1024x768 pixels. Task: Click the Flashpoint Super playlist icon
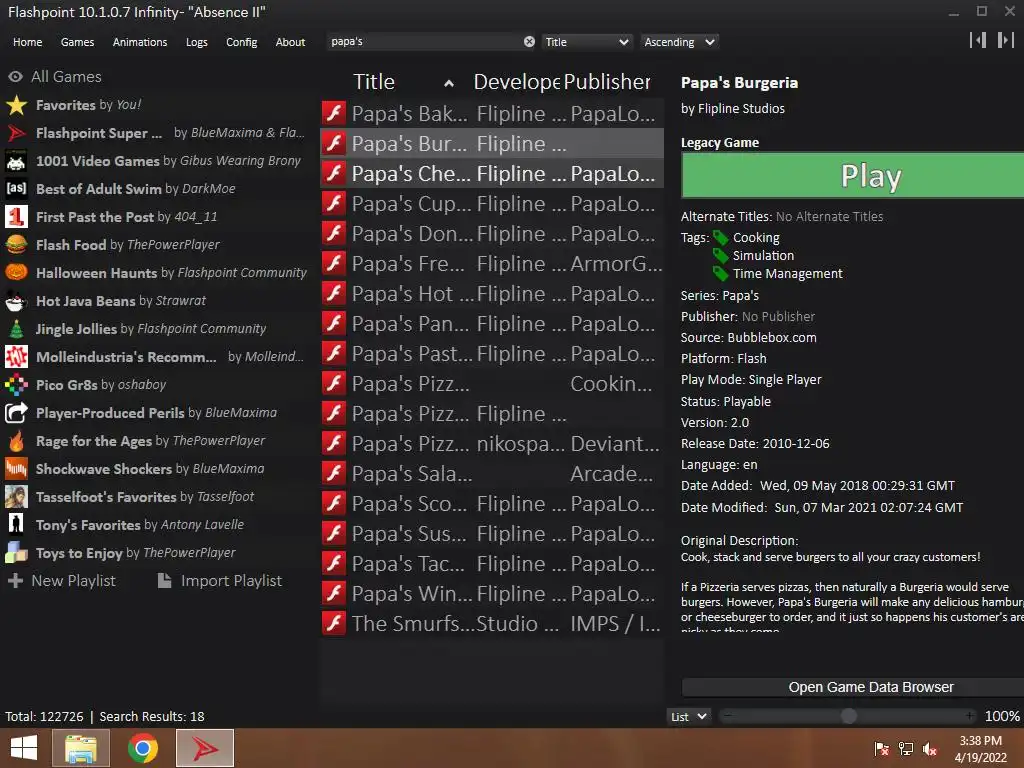(16, 133)
